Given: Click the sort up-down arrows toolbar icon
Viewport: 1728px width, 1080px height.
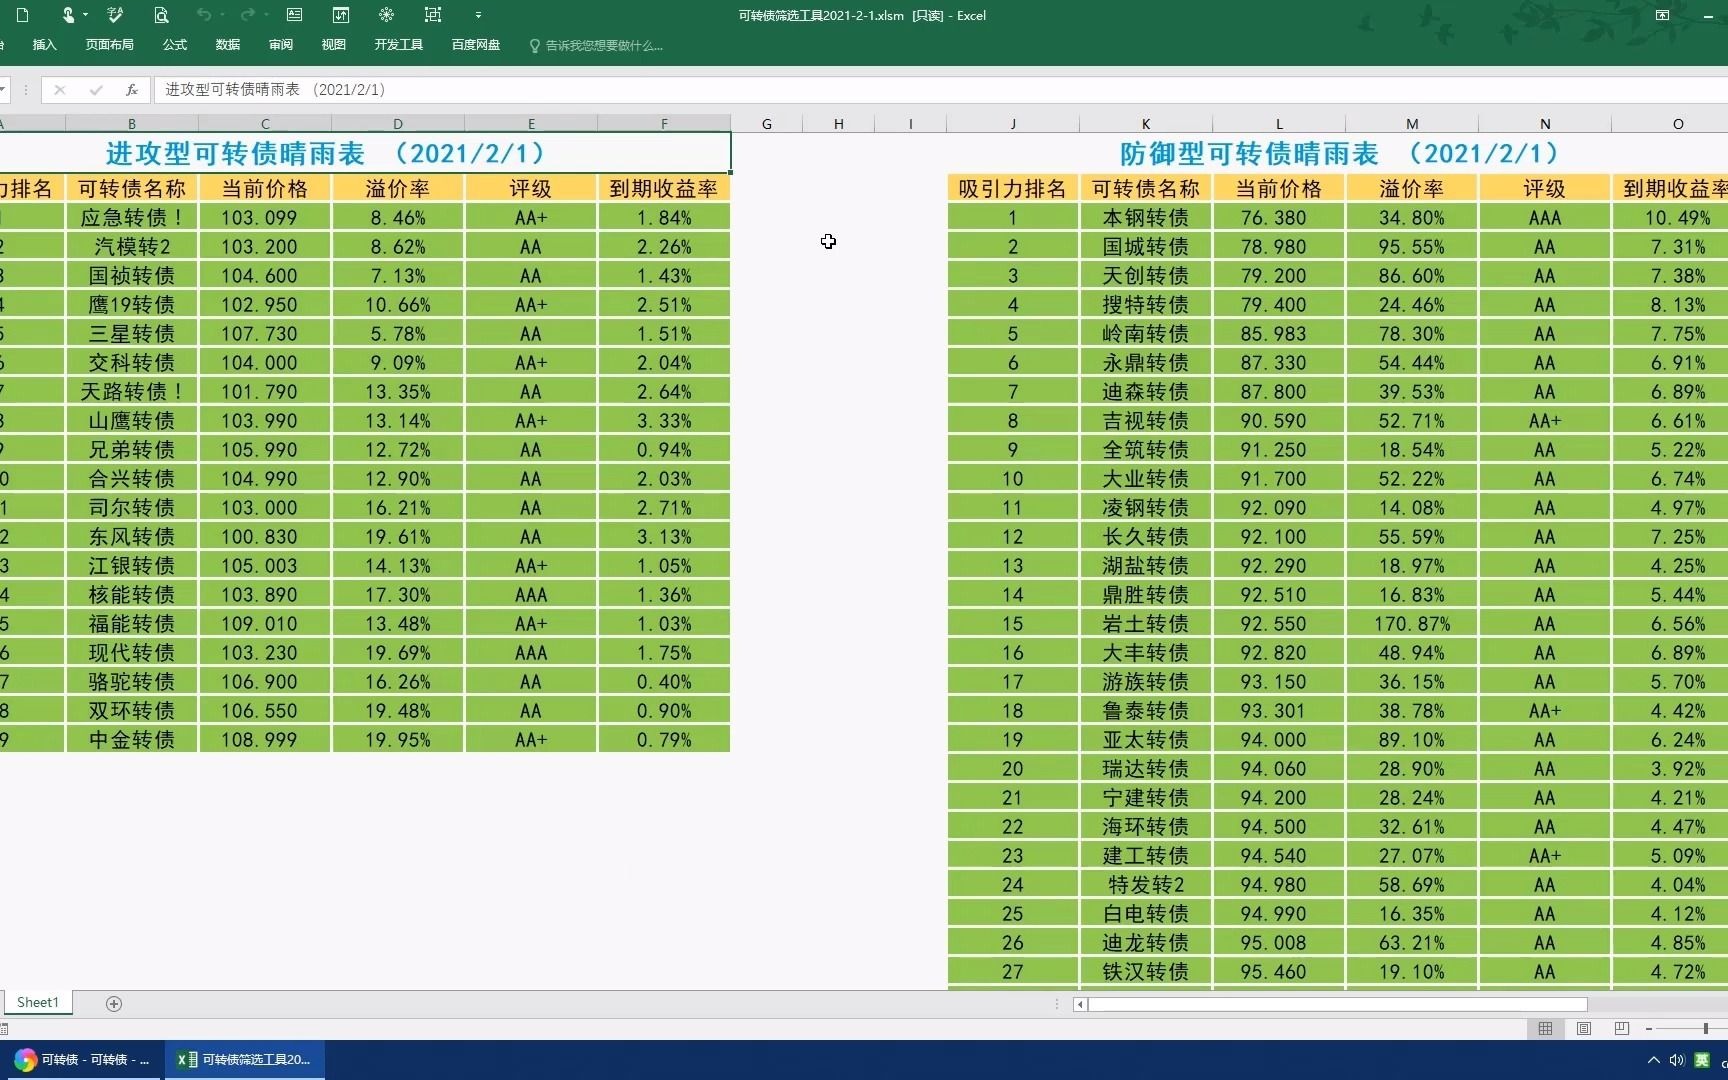Looking at the screenshot, I should point(341,15).
